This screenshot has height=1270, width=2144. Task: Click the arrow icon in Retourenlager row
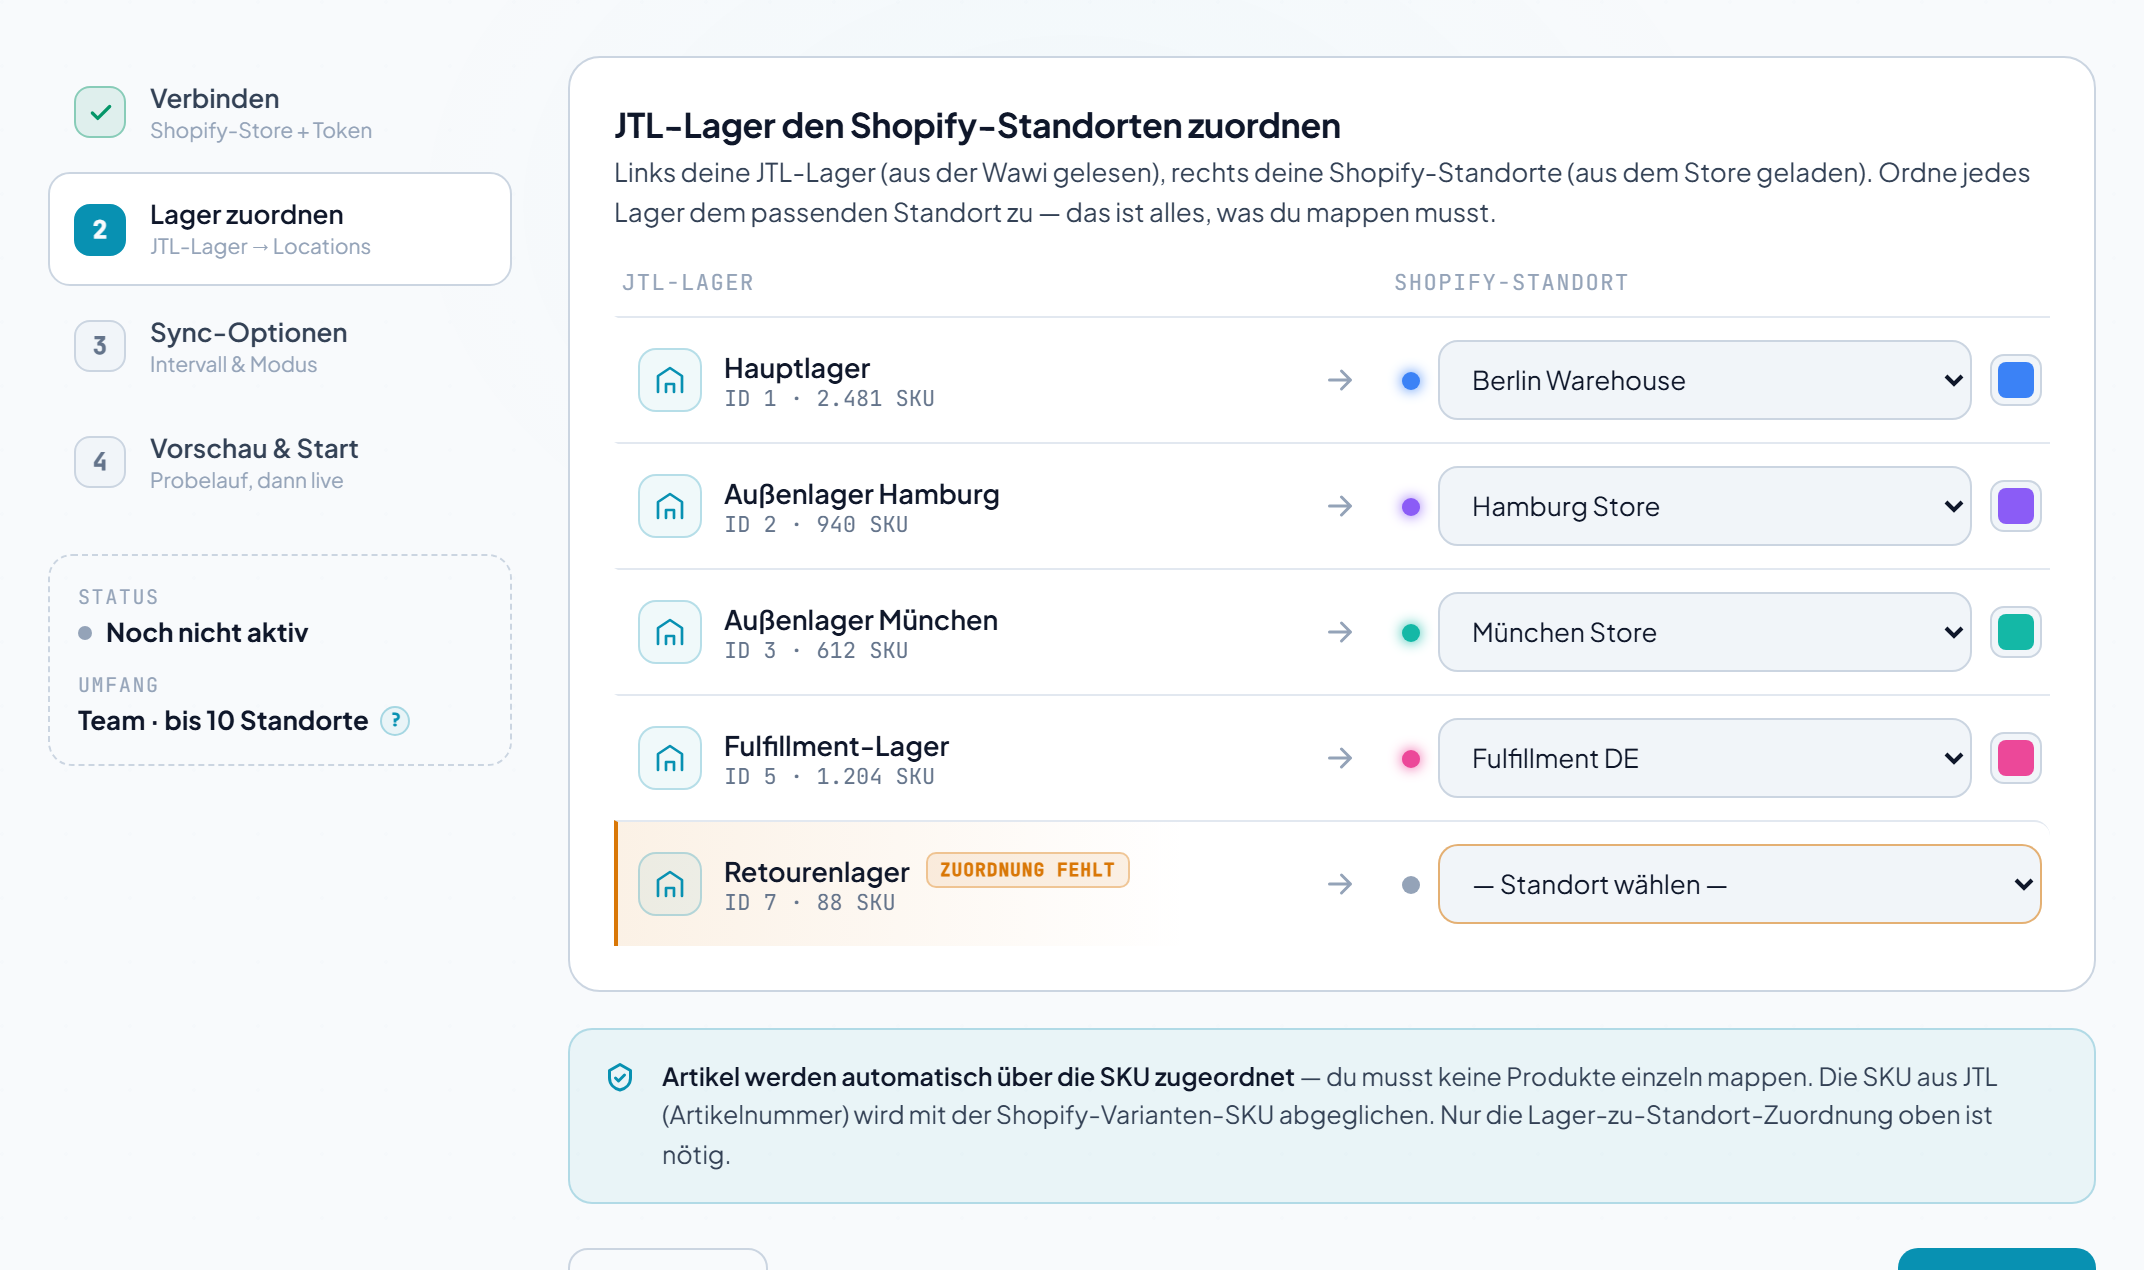coord(1340,884)
